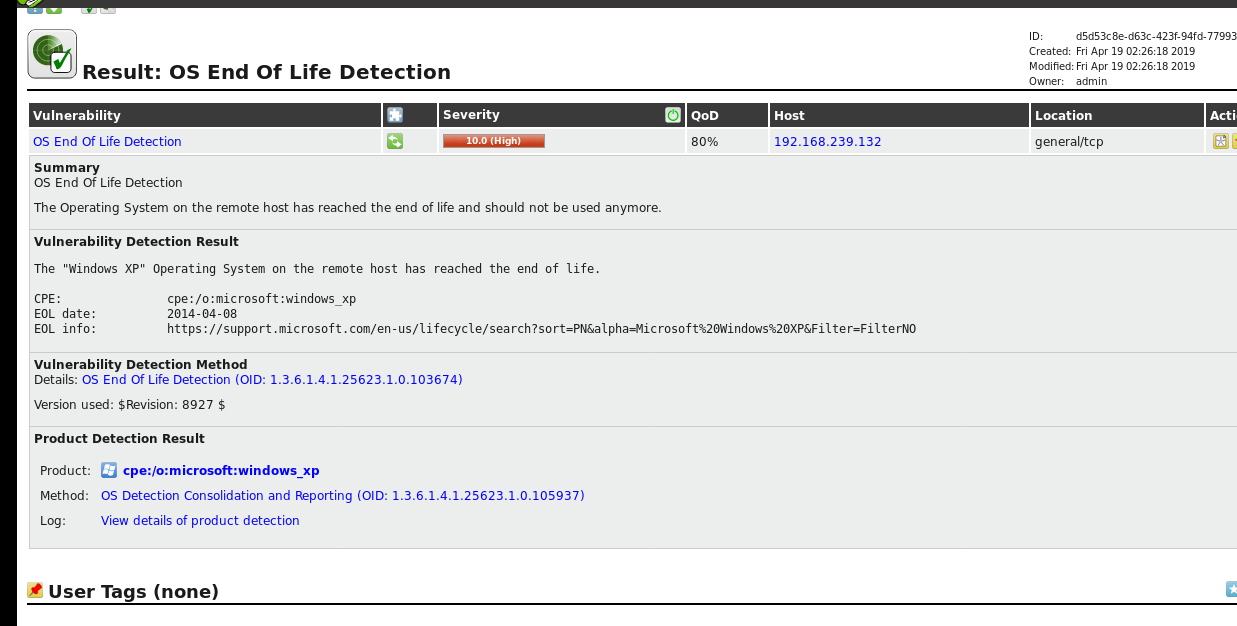Click the solution type puzzle icon header
This screenshot has width=1237, height=626.
(395, 115)
